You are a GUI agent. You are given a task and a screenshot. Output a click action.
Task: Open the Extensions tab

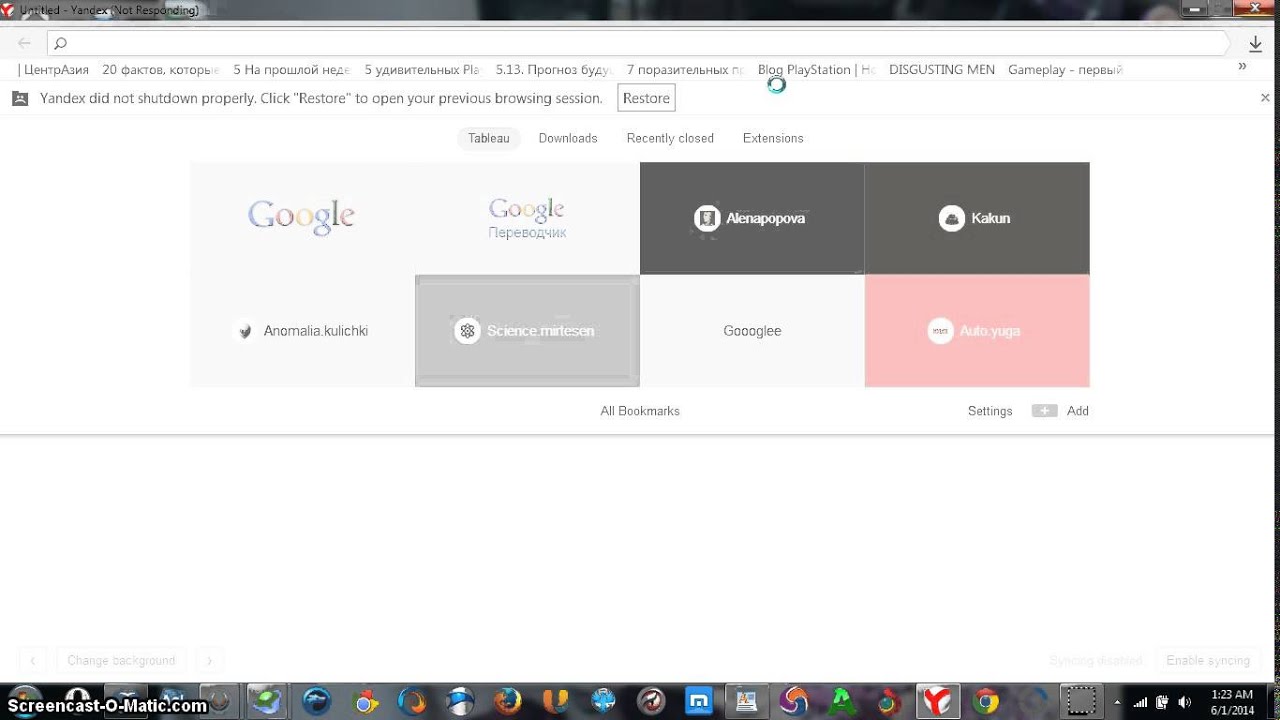coord(773,138)
